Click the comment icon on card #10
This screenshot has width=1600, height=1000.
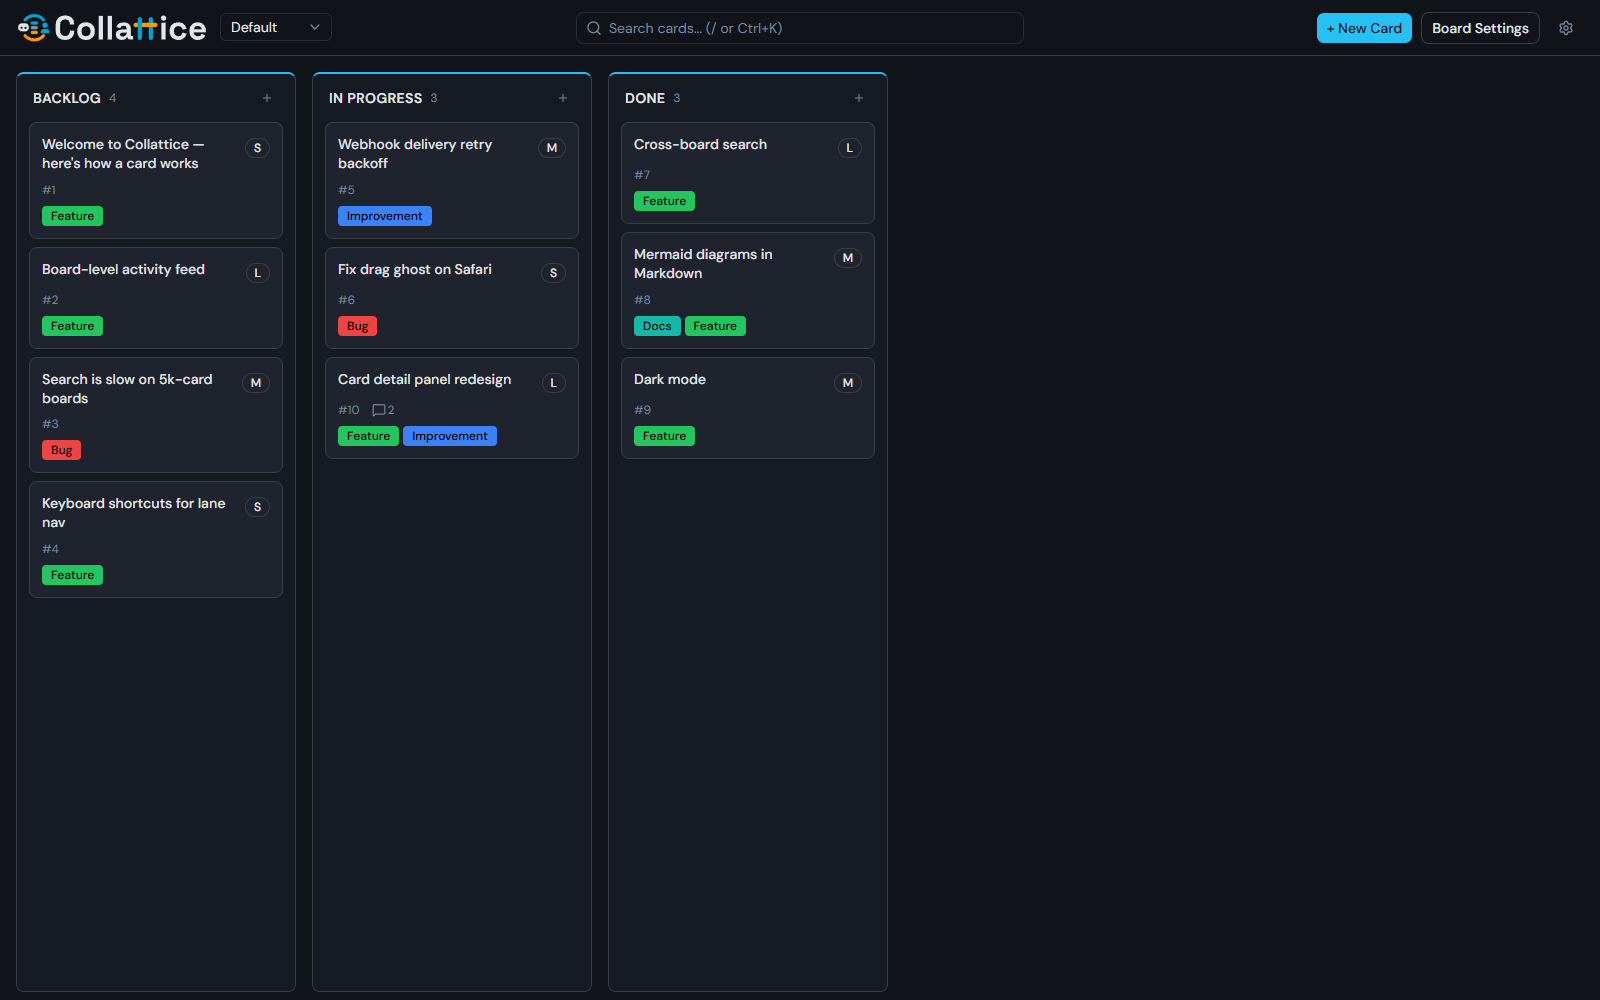pos(379,410)
